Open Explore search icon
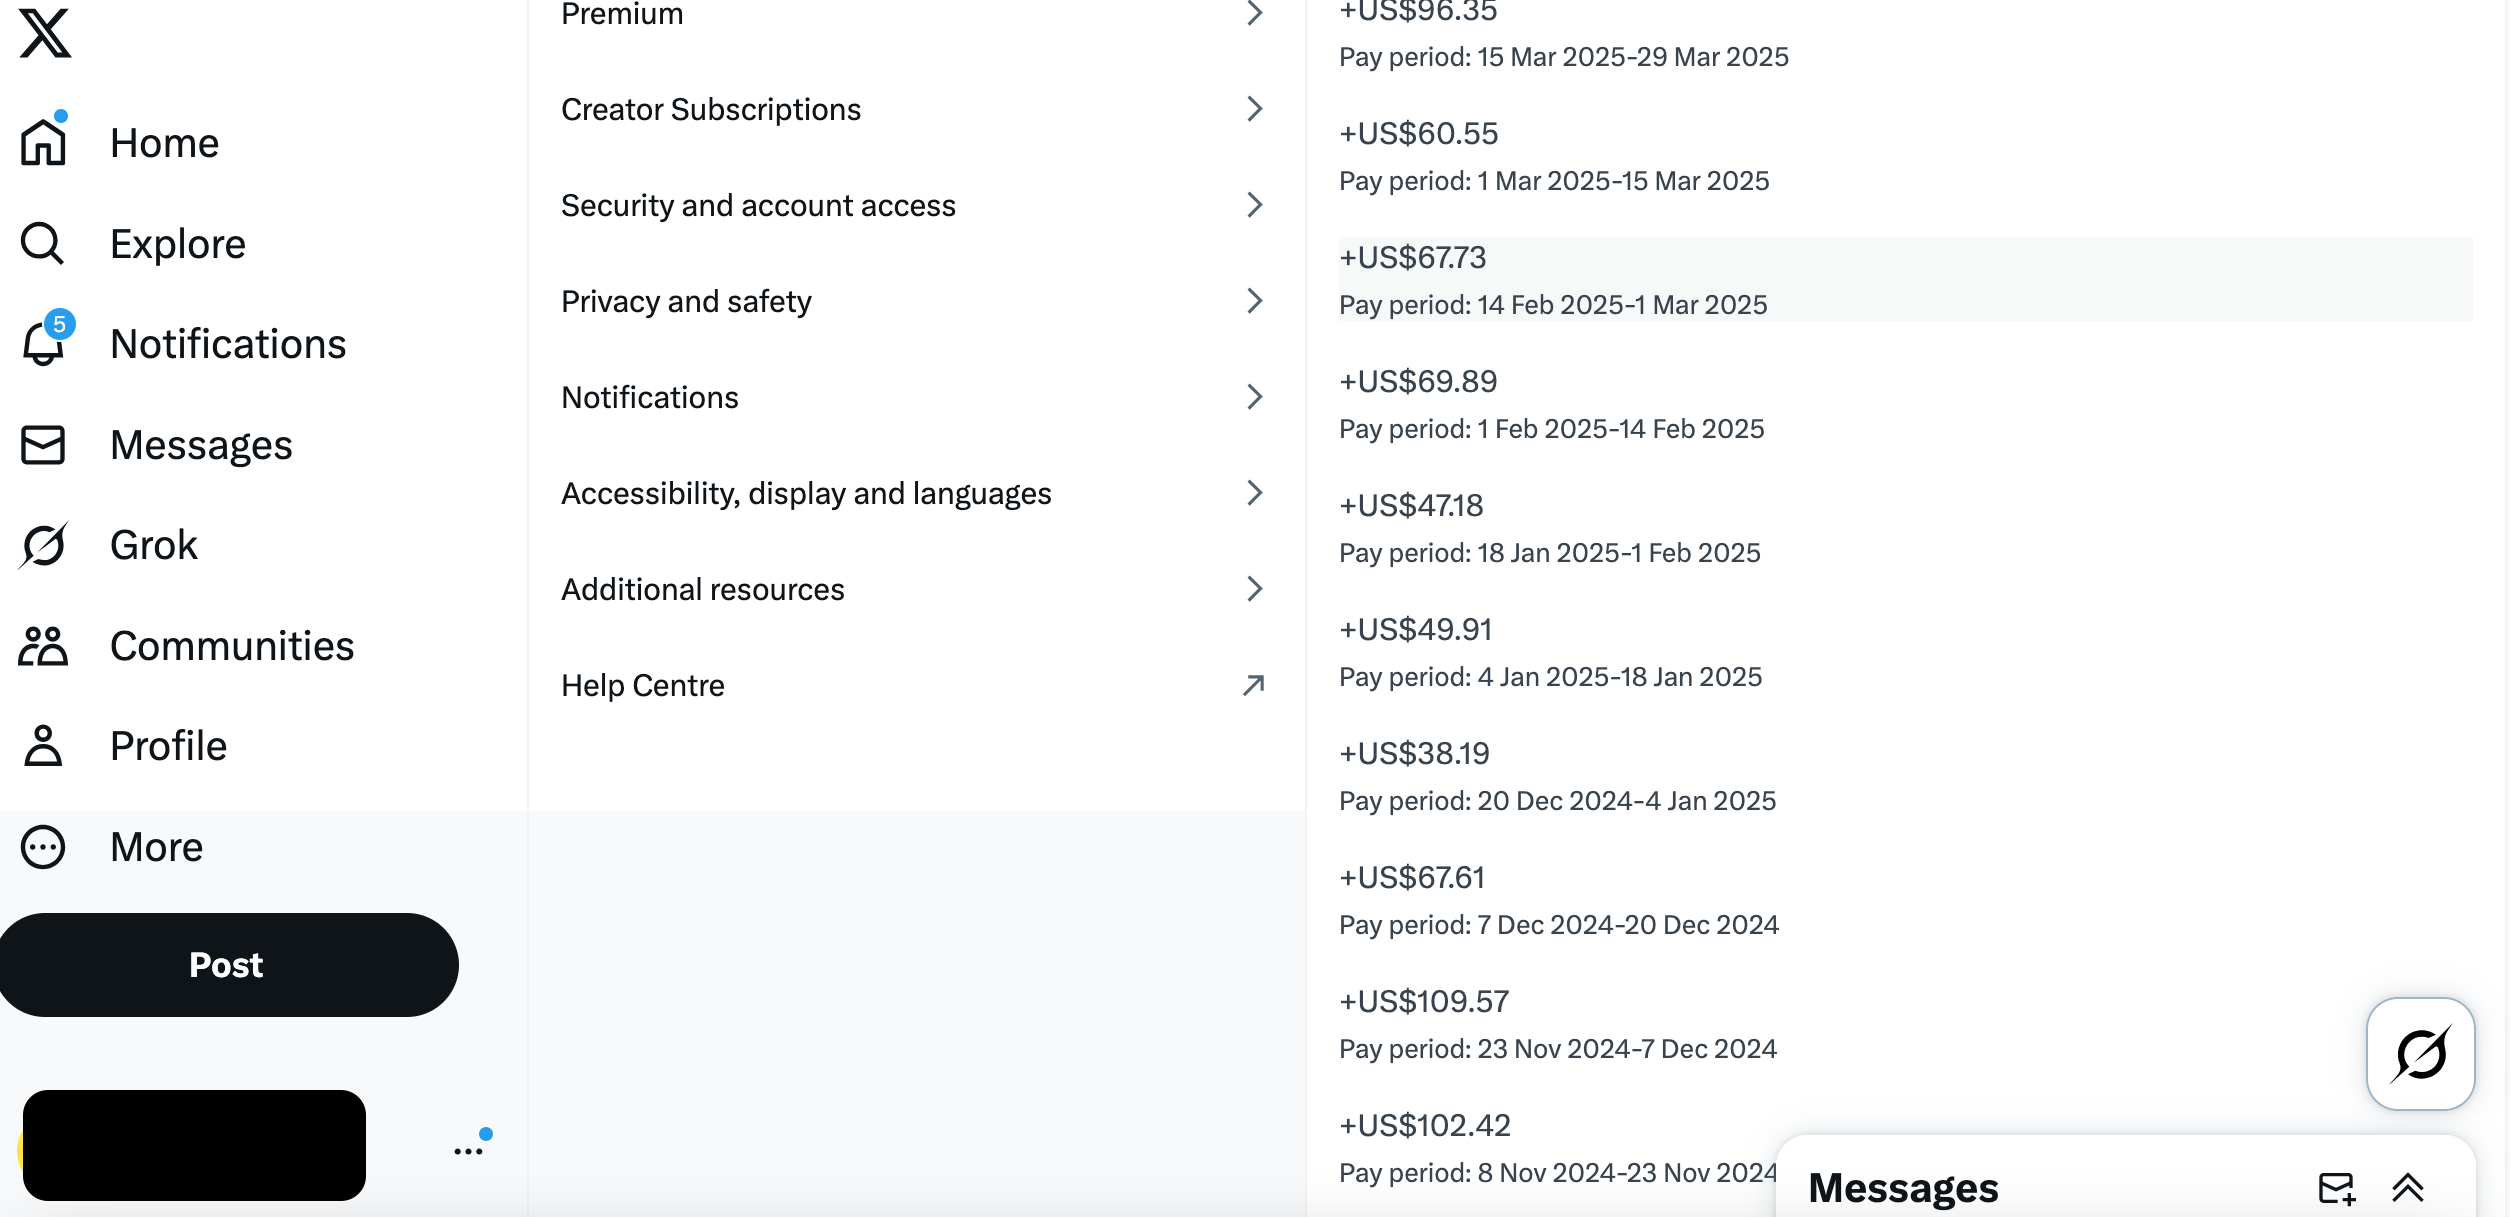Image resolution: width=2510 pixels, height=1217 pixels. pos(43,243)
